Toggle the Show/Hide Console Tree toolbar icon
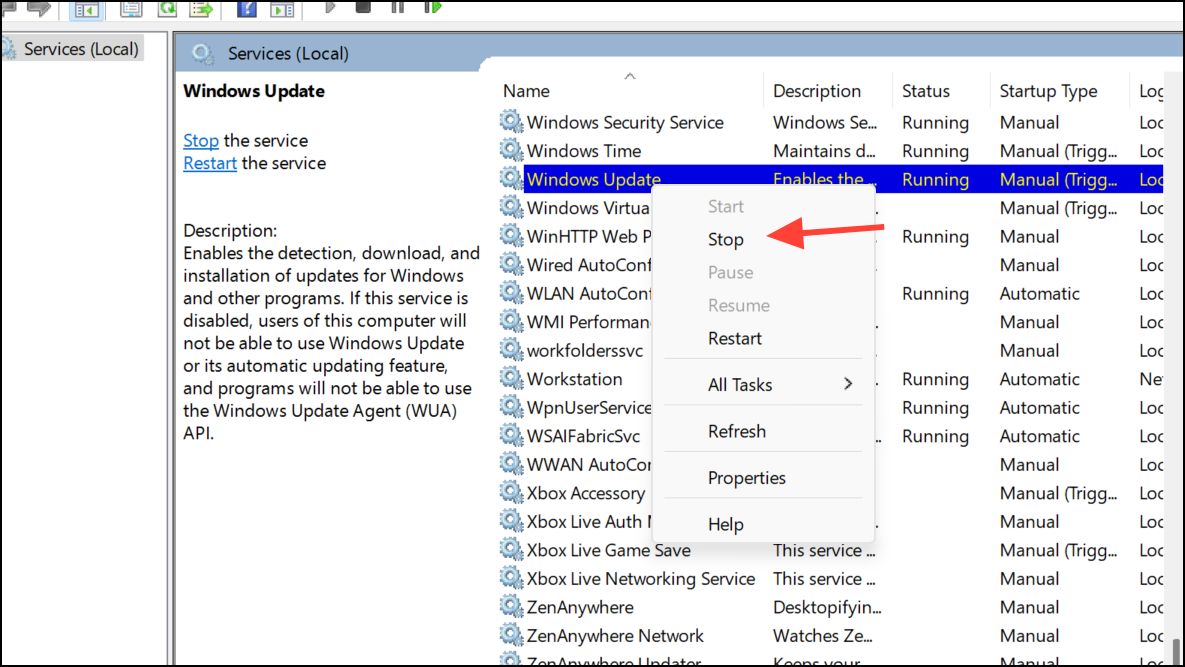1185x667 pixels. click(x=85, y=9)
